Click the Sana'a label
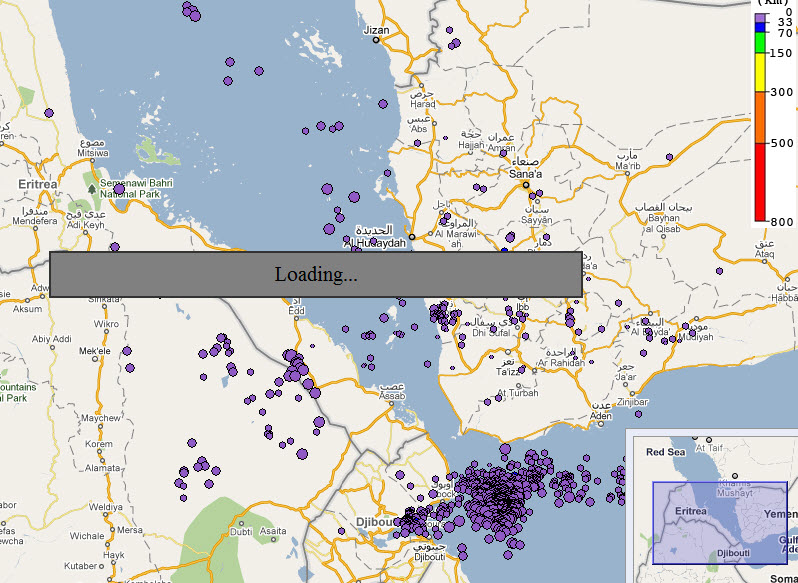 pyautogui.click(x=526, y=174)
